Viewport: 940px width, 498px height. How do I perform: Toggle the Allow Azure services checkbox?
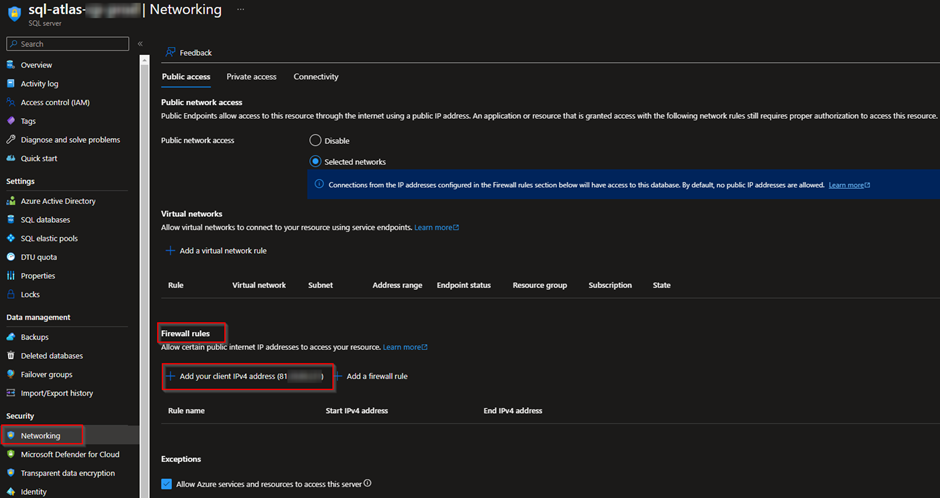click(x=167, y=484)
